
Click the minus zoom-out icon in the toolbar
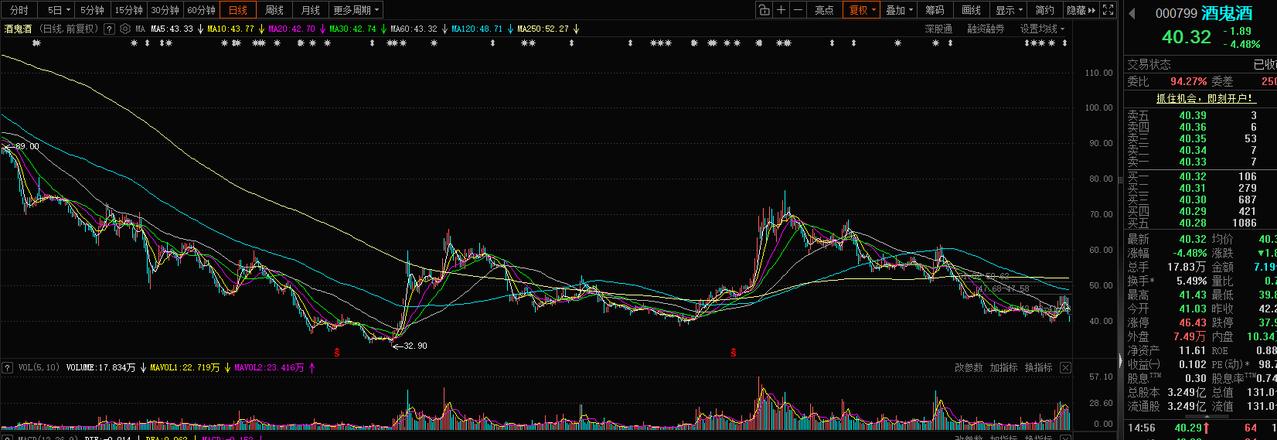[x=799, y=10]
